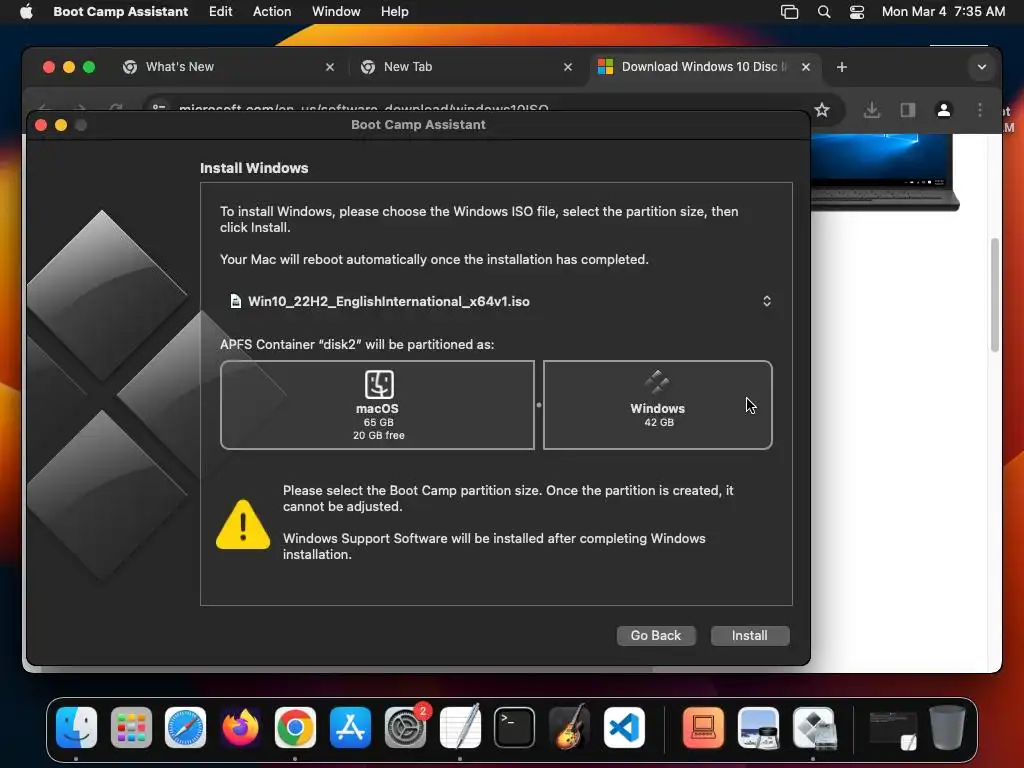Click the Stage Manager menu bar icon

click(790, 12)
